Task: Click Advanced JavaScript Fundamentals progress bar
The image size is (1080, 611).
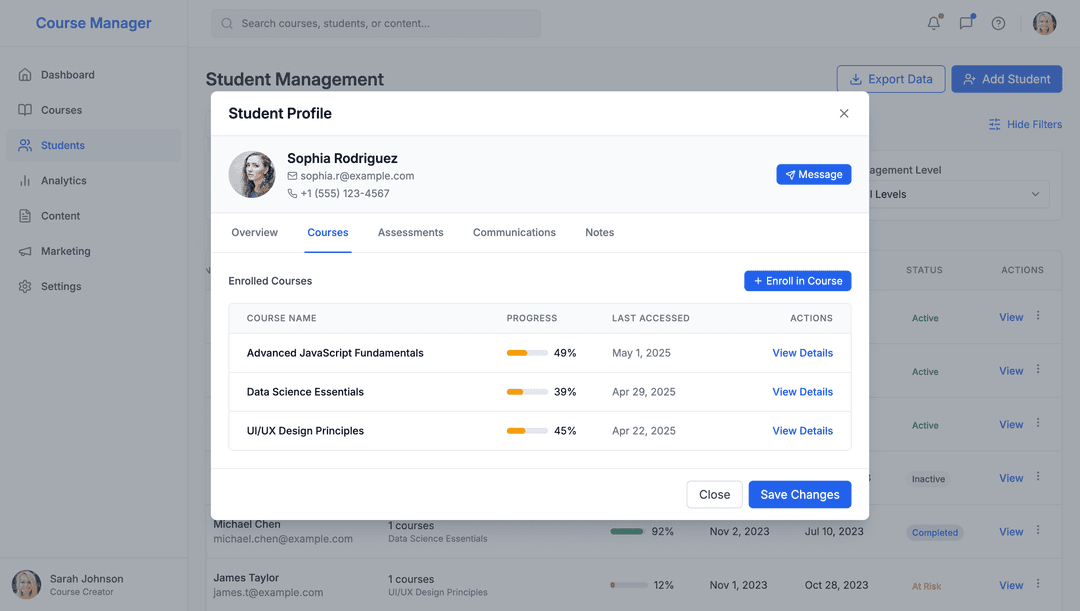Action: point(527,353)
